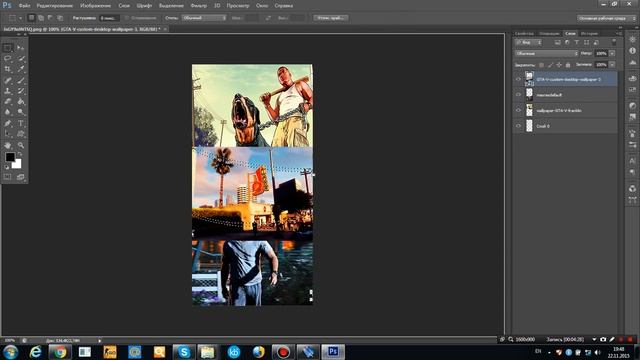Switch to the История panel tab
This screenshot has height=360, width=640.
[589, 33]
